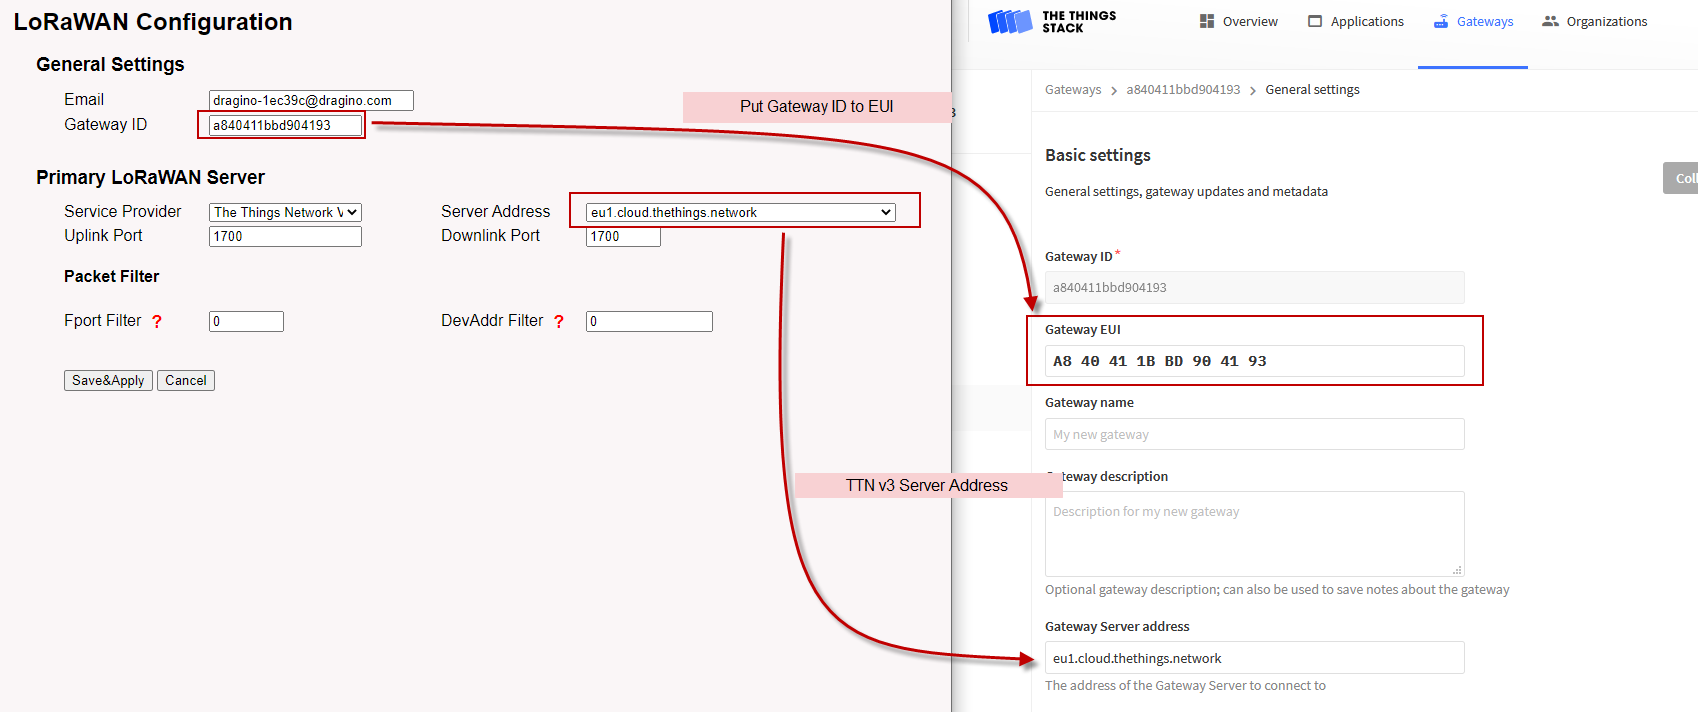Click the Gateways router icon
This screenshot has height=712, width=1698.
(x=1441, y=21)
